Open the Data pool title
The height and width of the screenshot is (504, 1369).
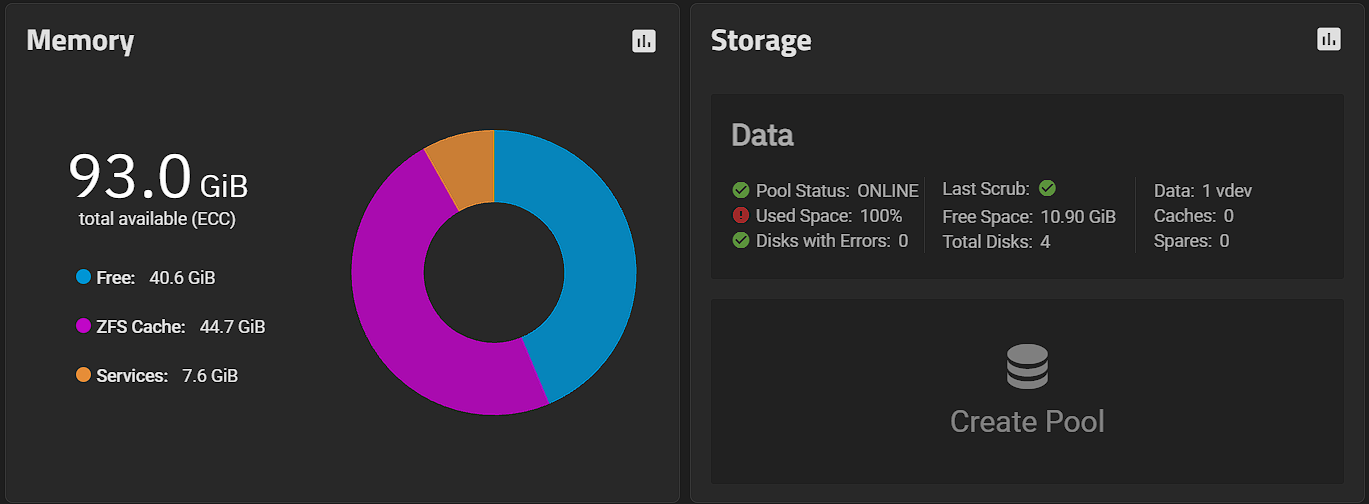click(x=763, y=135)
